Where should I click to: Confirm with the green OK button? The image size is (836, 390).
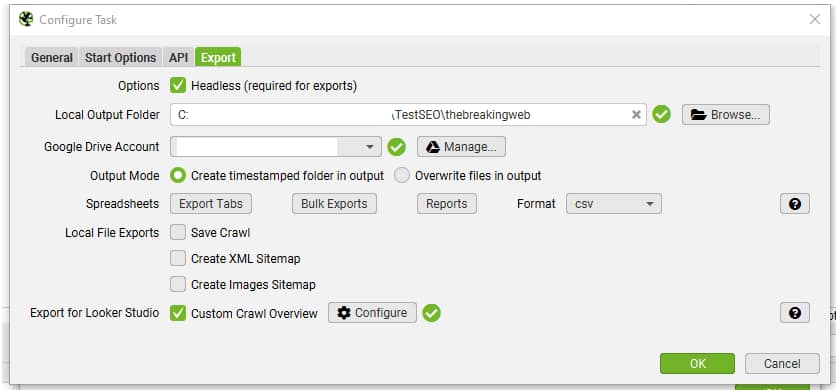coord(697,363)
